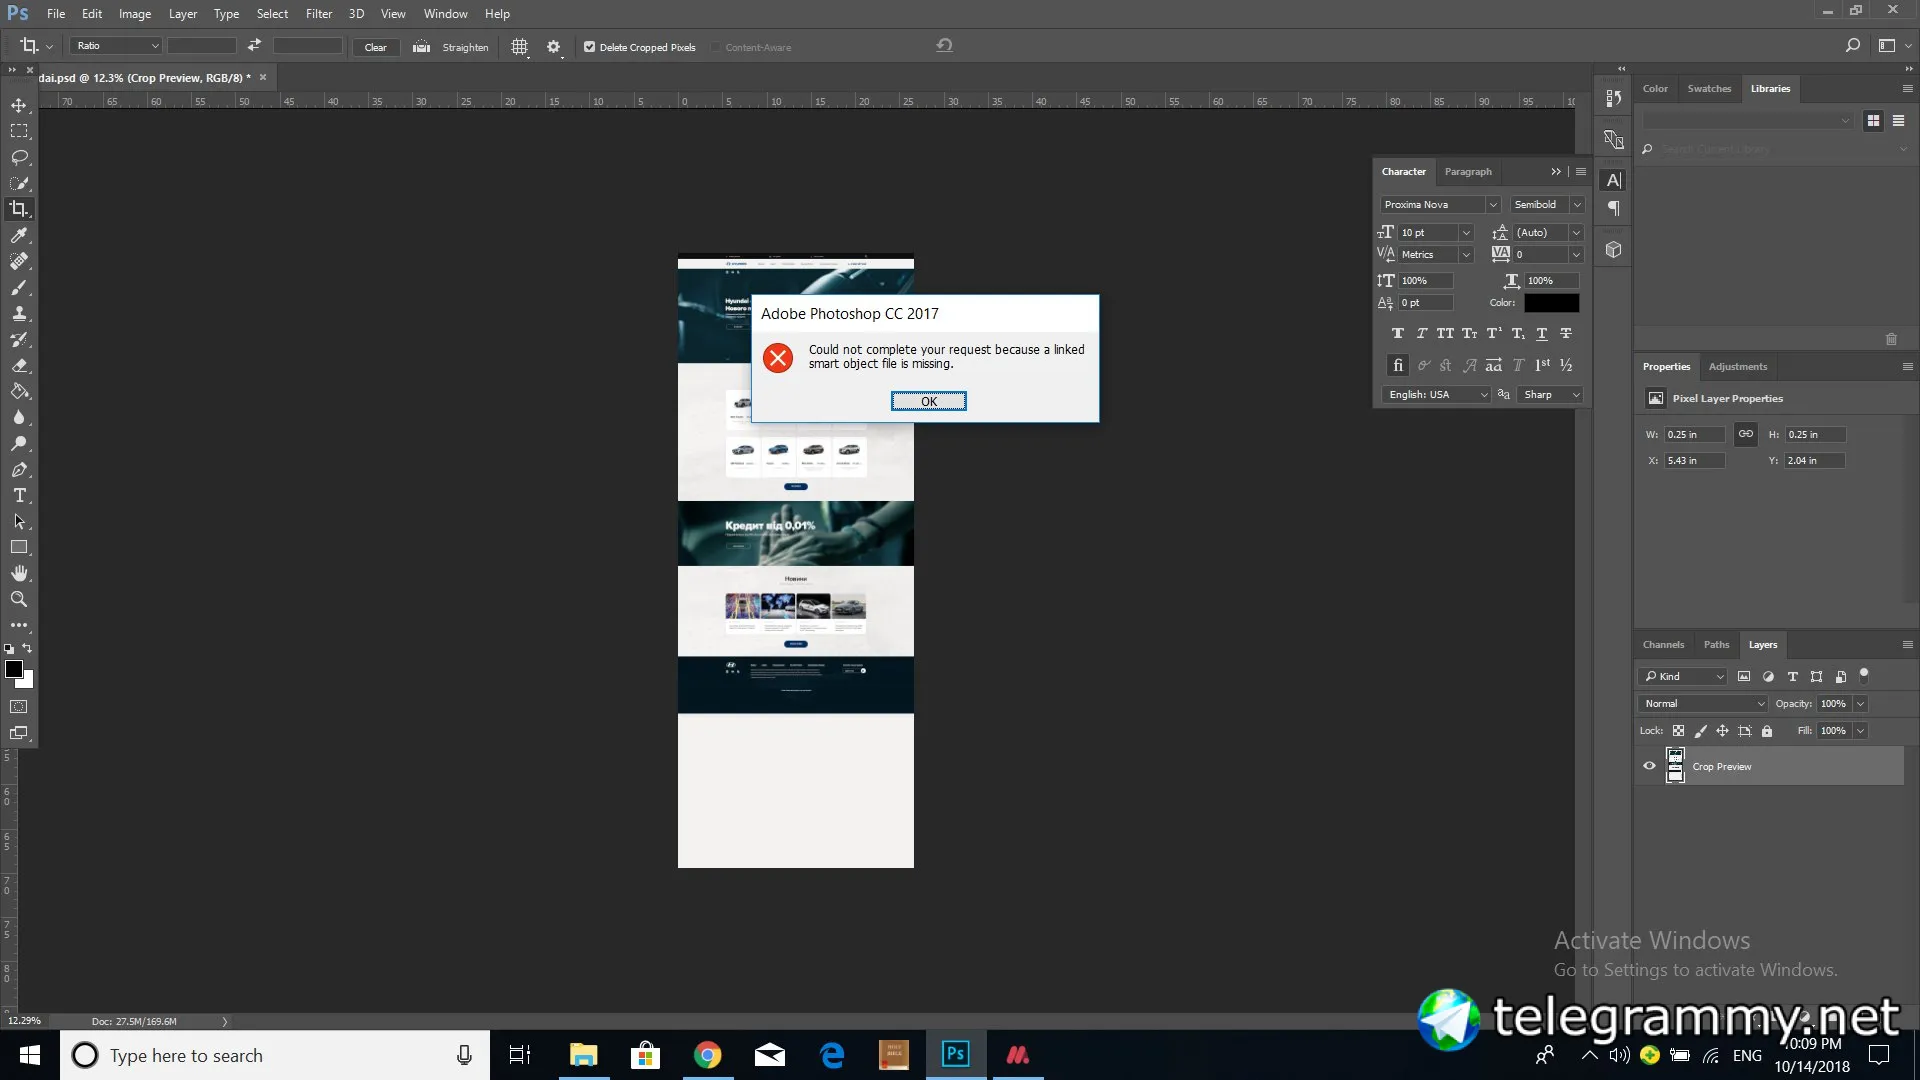This screenshot has width=1920, height=1080.
Task: Click the Straighten icon in options bar
Action: click(422, 47)
